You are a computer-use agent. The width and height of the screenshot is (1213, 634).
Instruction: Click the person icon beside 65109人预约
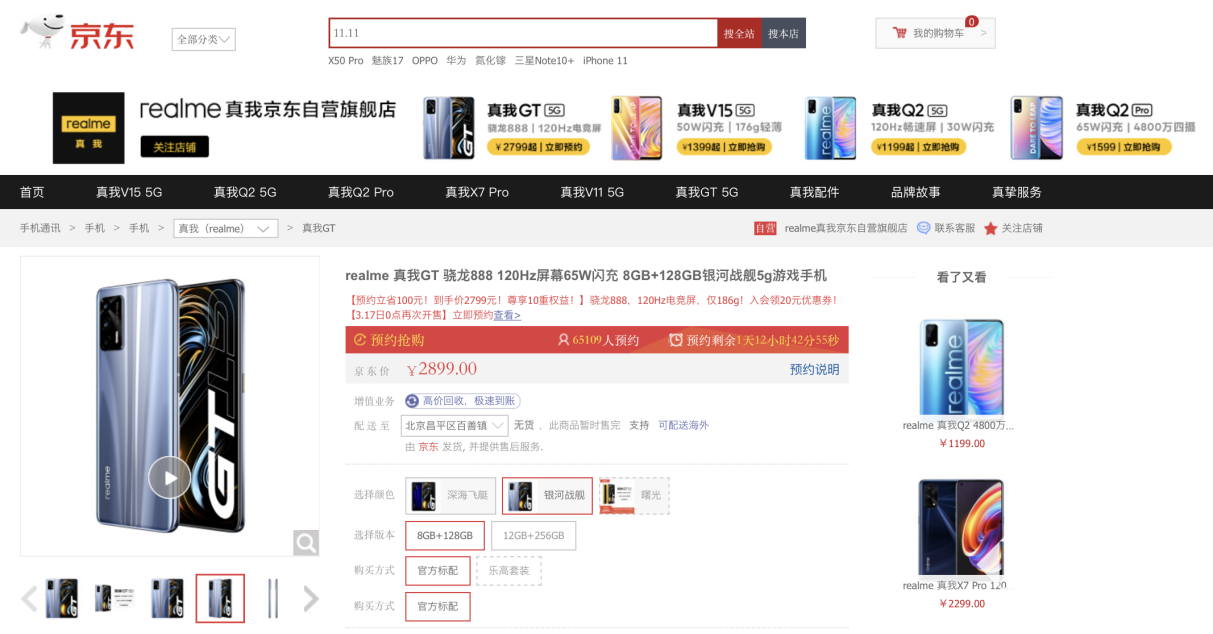tap(564, 340)
